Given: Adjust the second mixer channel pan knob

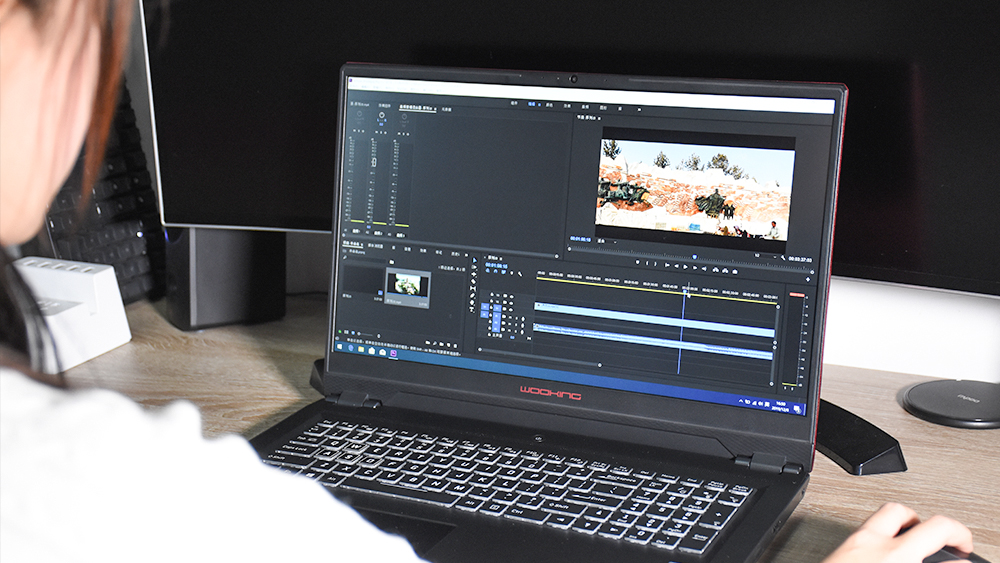Looking at the screenshot, I should (x=381, y=116).
